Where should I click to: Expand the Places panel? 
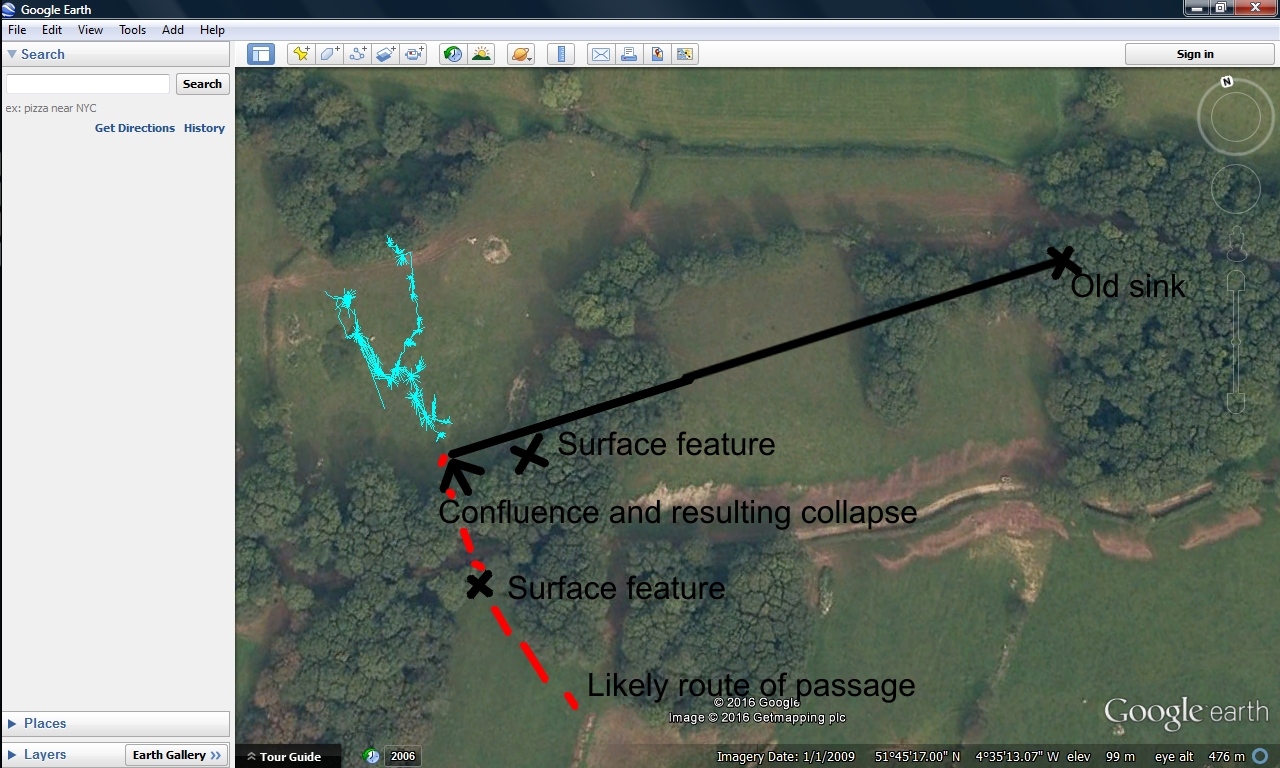pyautogui.click(x=45, y=723)
